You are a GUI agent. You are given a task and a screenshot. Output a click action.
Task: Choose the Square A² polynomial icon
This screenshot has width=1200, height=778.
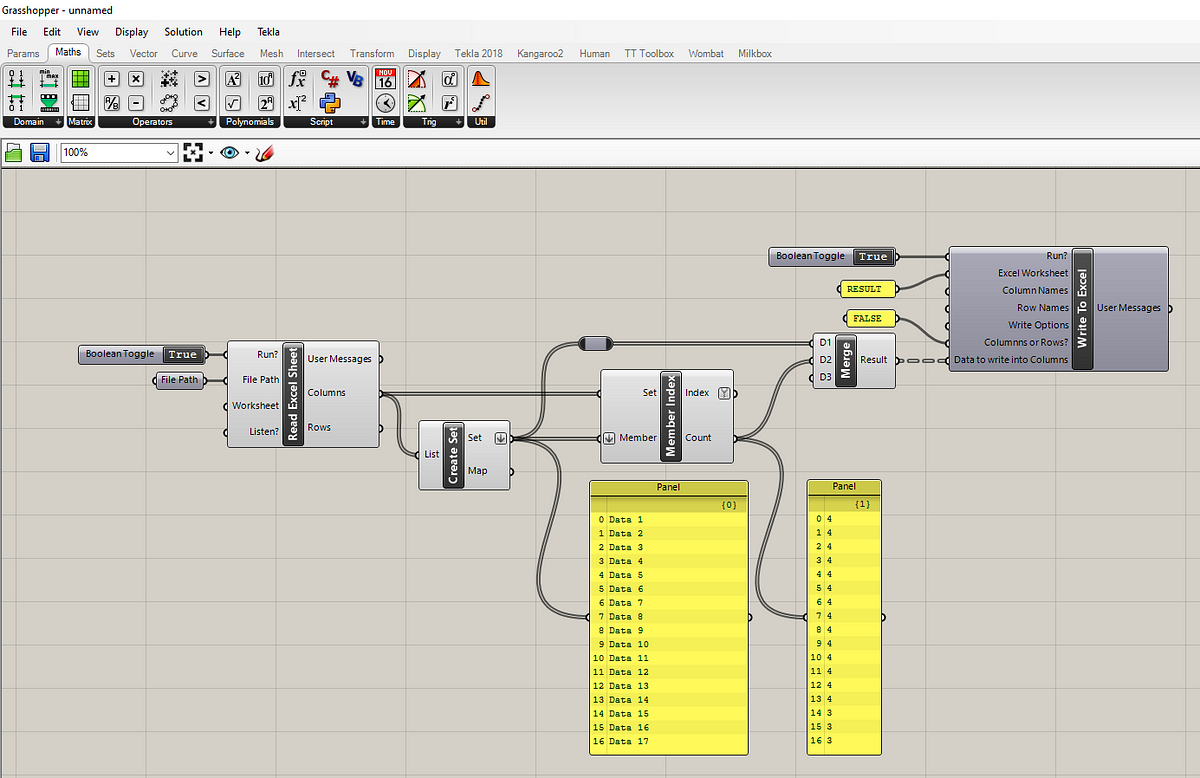[233, 78]
